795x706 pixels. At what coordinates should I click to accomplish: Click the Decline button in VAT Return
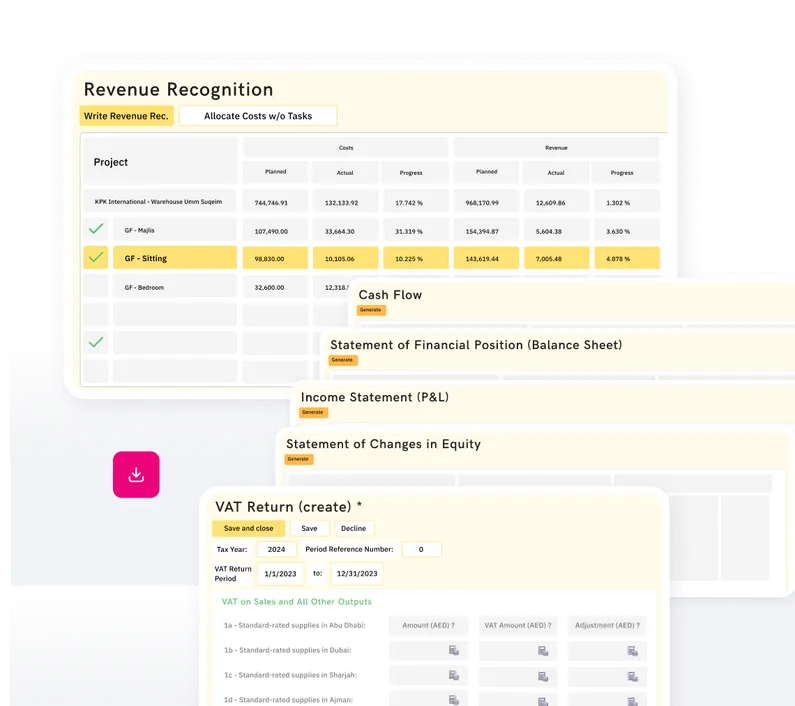[x=353, y=528]
